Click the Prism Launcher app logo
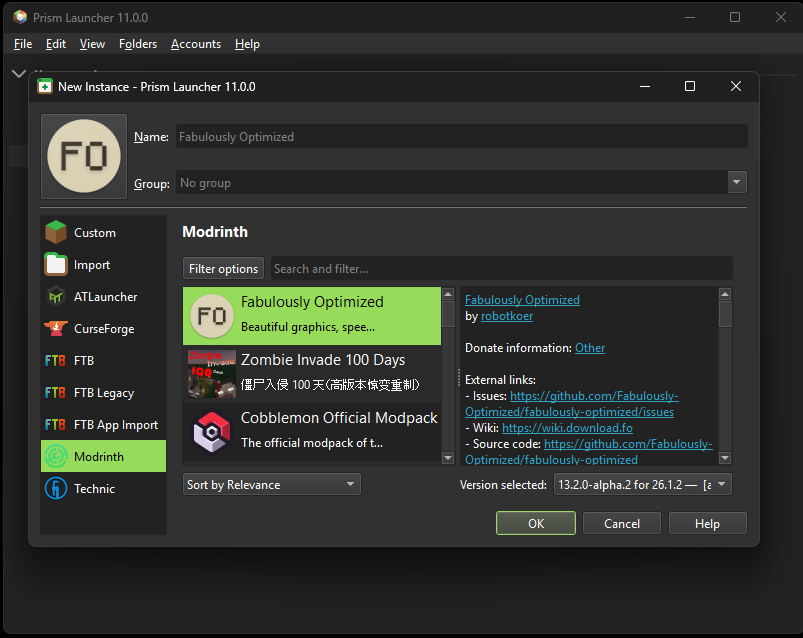 click(20, 17)
